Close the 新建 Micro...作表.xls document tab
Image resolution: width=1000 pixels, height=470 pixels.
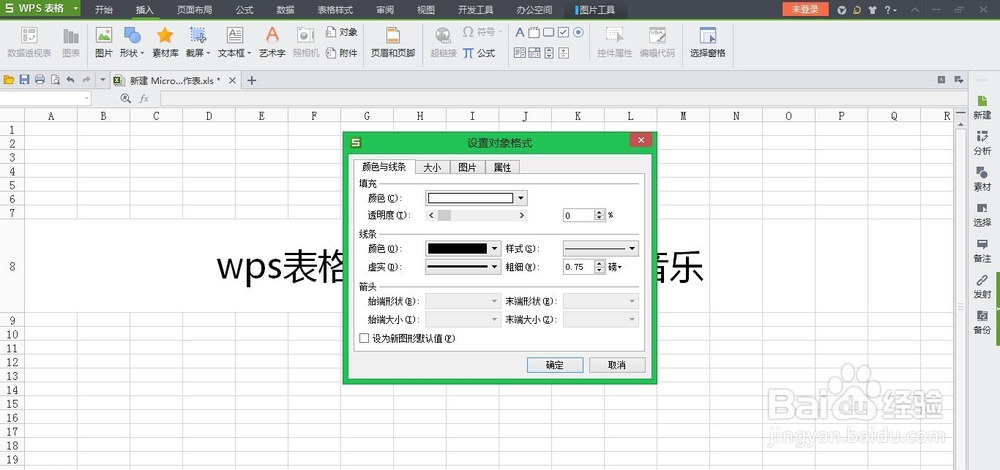[232, 80]
